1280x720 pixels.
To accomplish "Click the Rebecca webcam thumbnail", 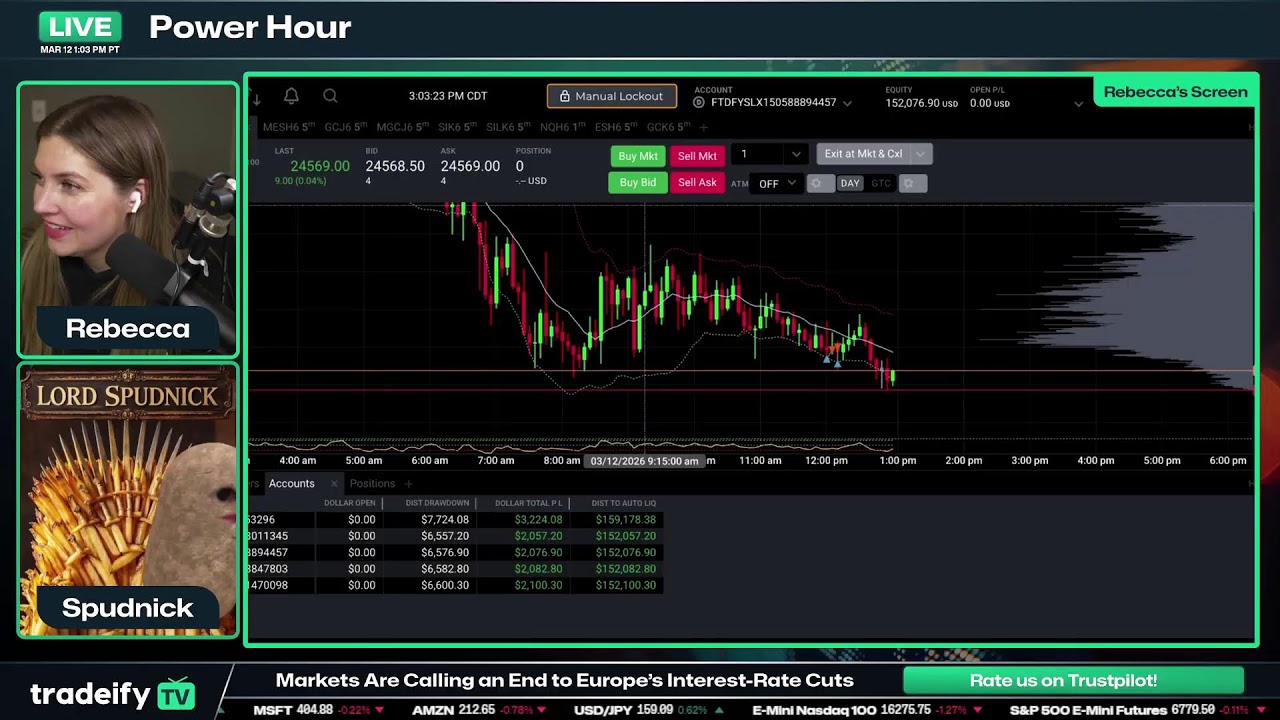I will [128, 220].
